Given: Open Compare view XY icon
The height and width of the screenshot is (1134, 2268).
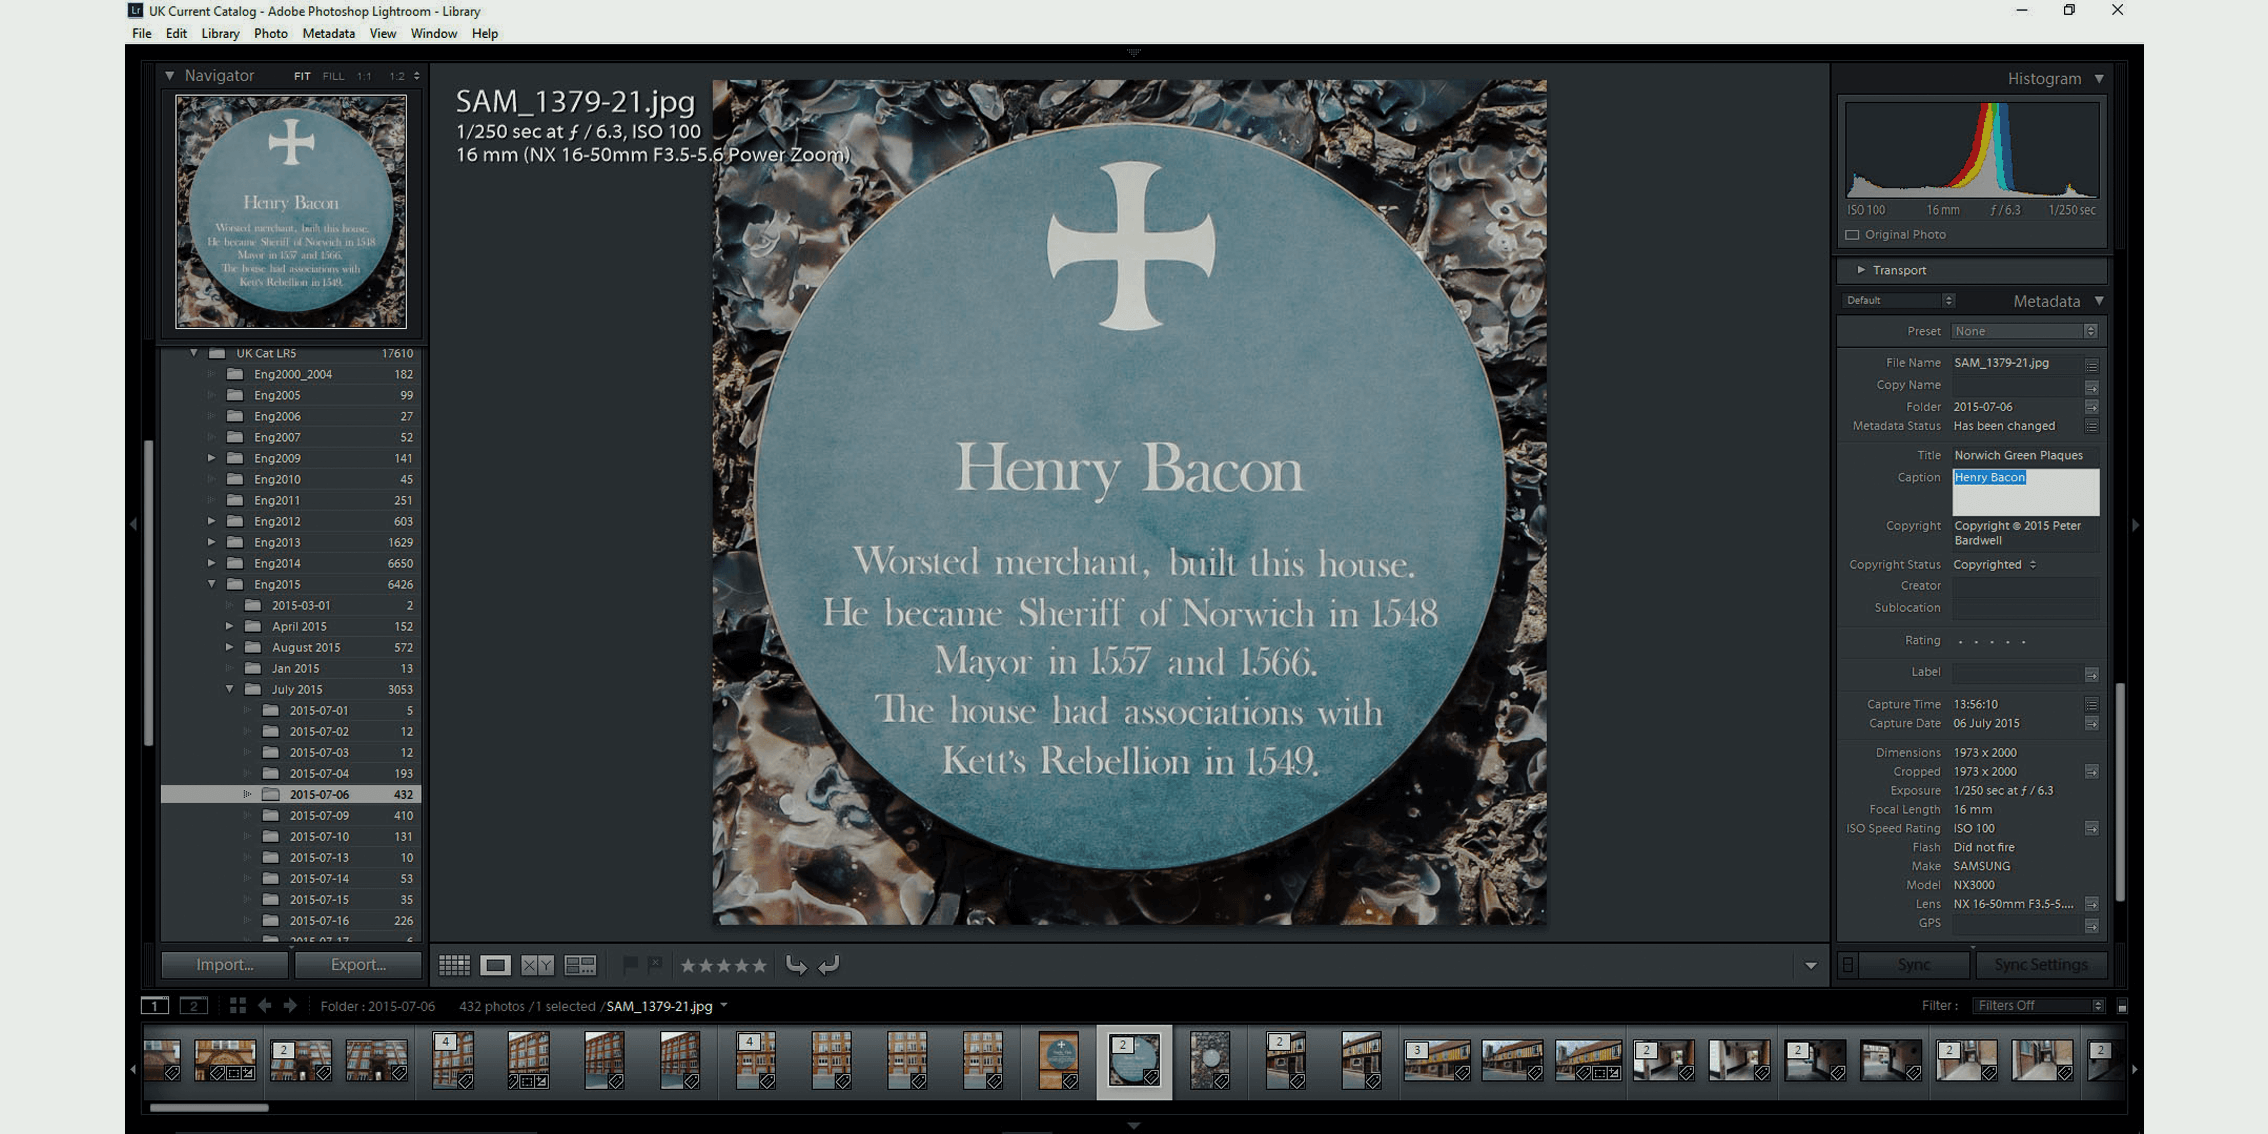Looking at the screenshot, I should coord(537,965).
